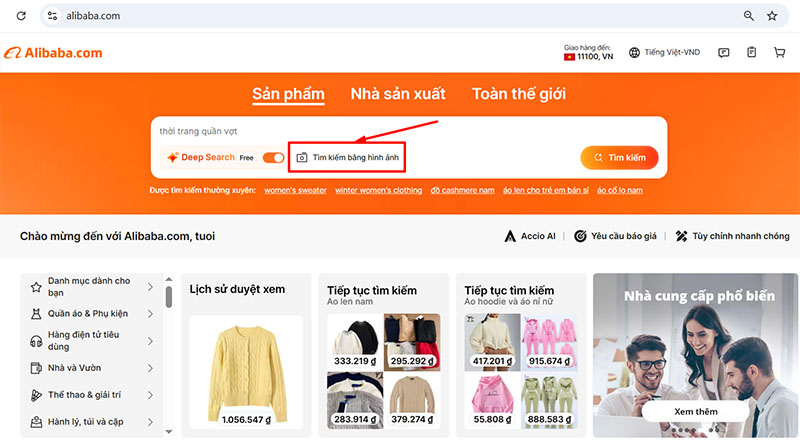Expand Danh mục dành cho bạn chevron
800x443 pixels.
pos(151,287)
